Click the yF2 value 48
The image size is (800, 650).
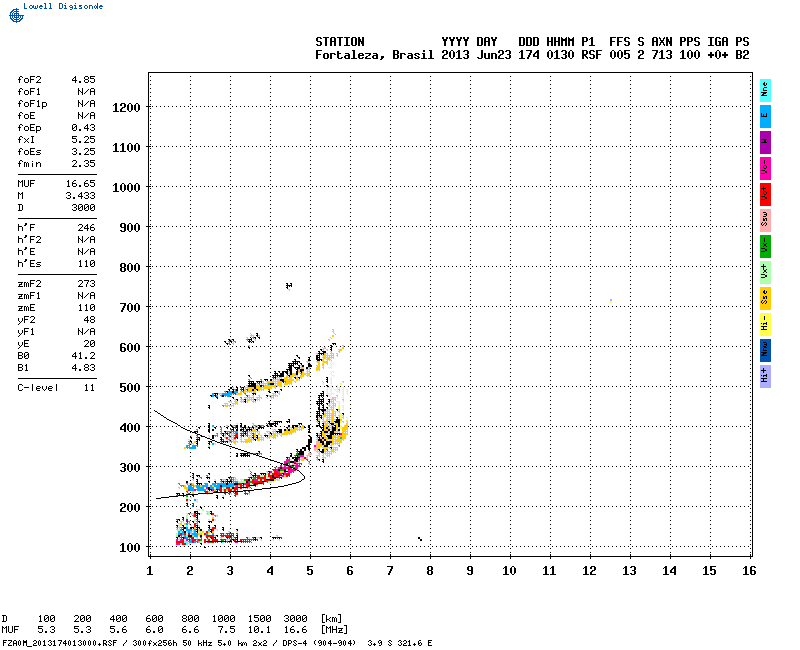[x=90, y=320]
